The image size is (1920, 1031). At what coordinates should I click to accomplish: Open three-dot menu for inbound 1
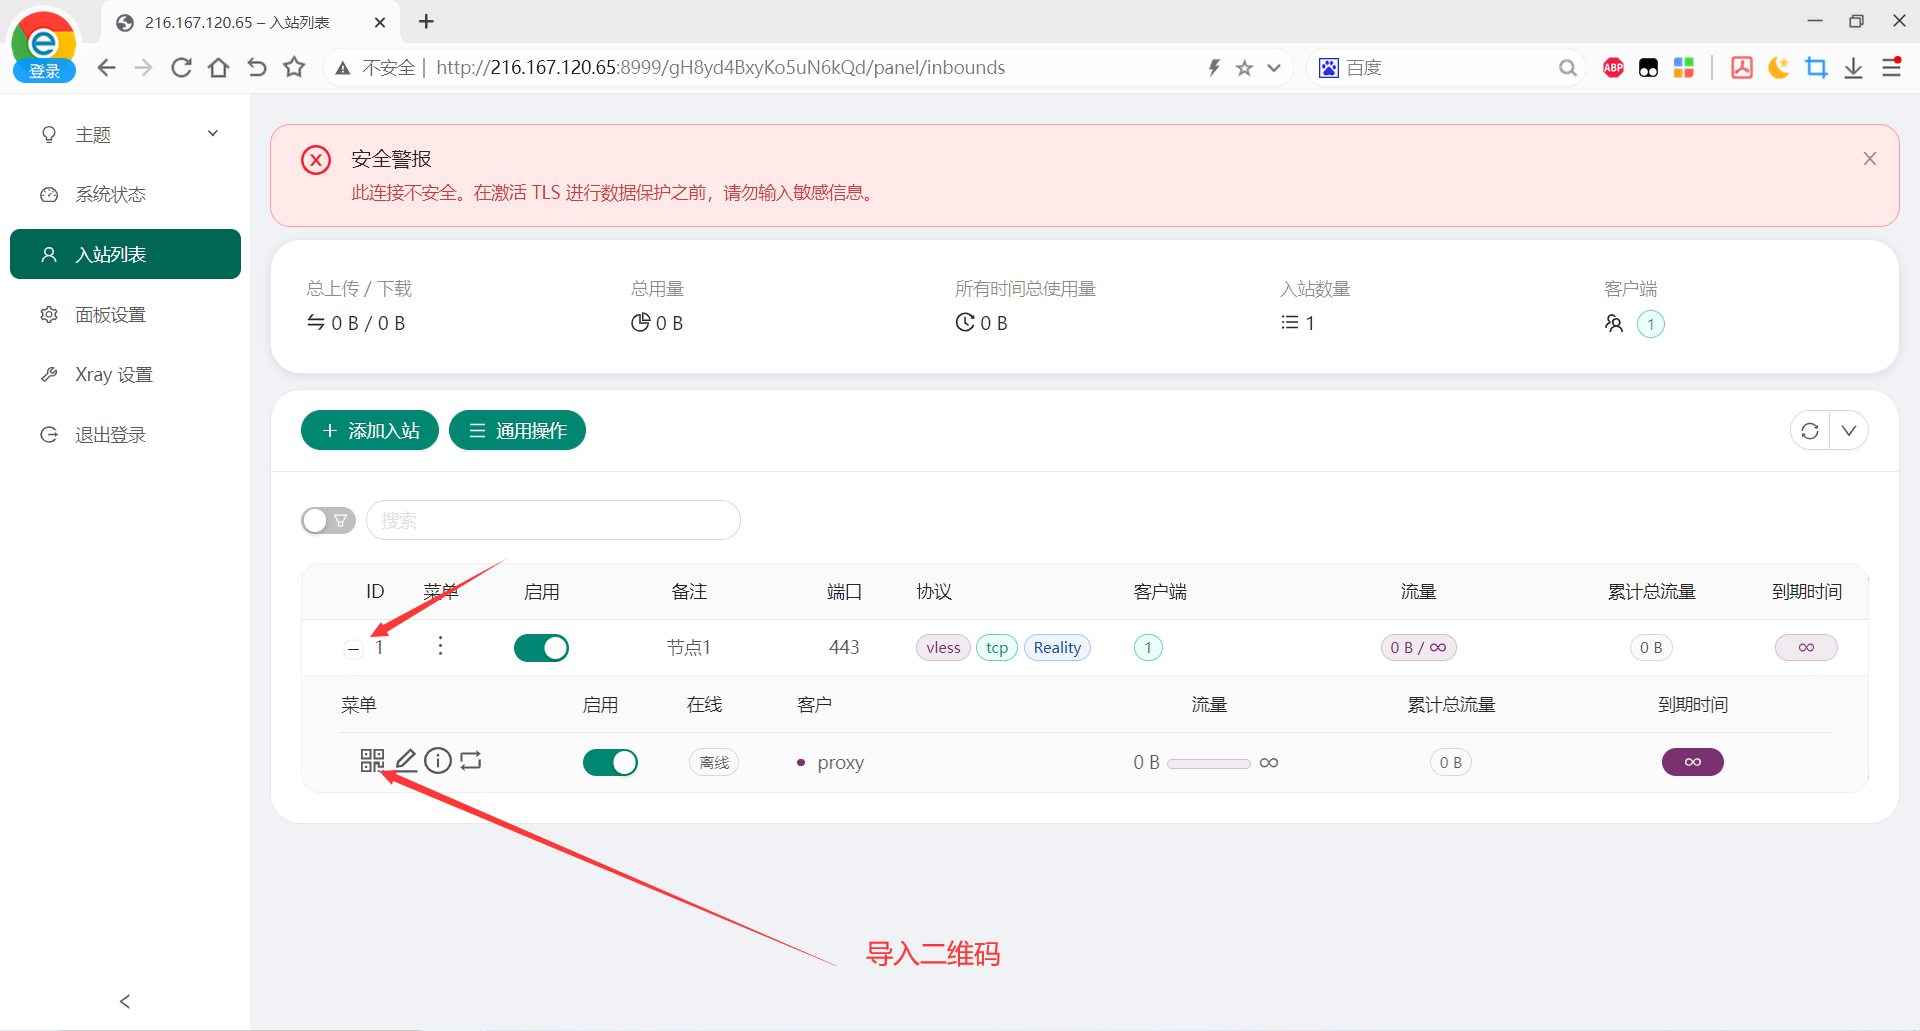pos(440,646)
